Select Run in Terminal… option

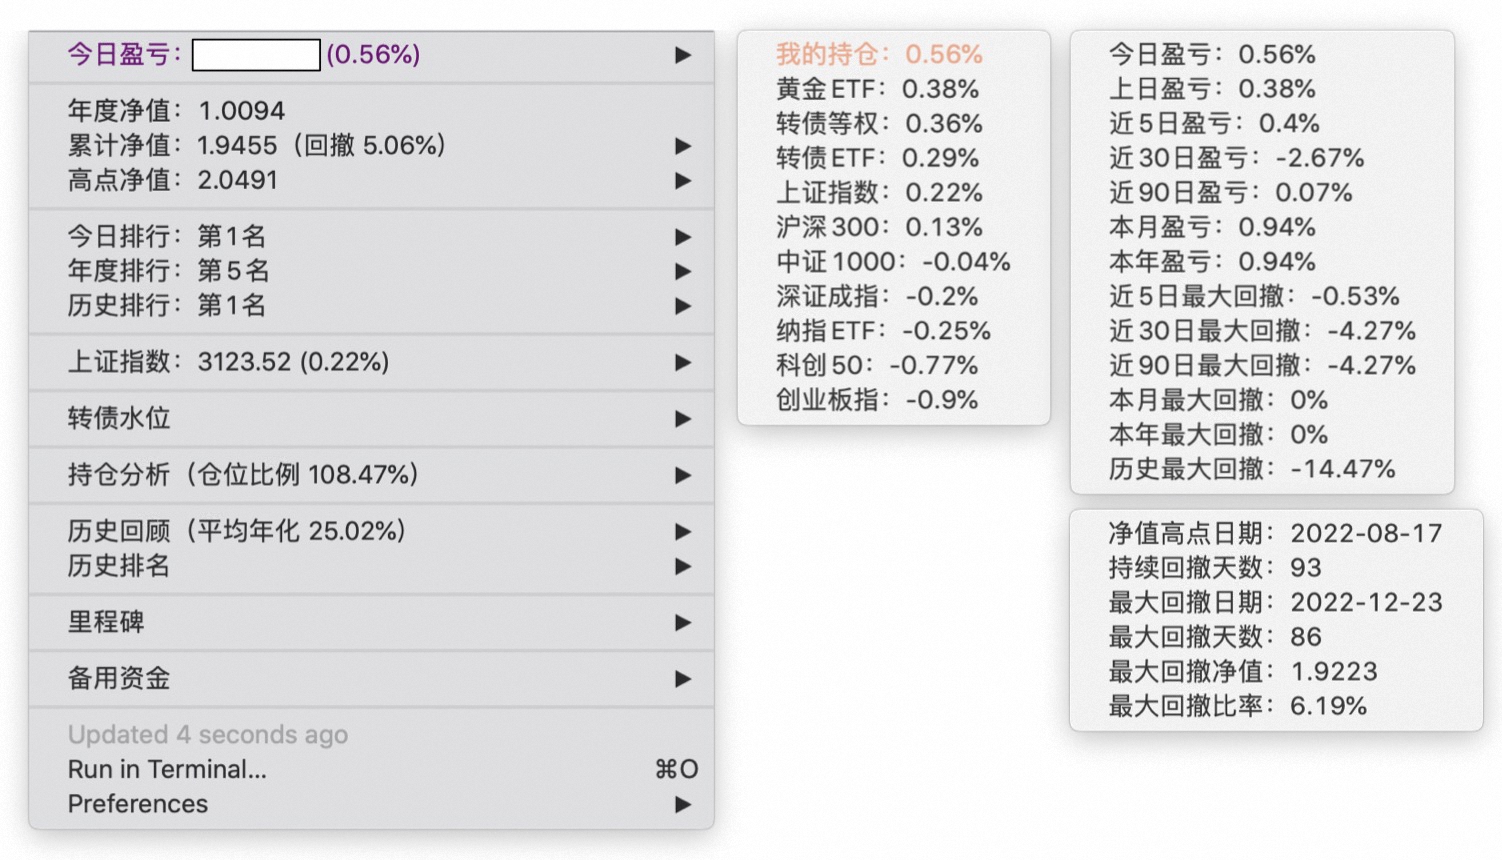click(x=167, y=769)
